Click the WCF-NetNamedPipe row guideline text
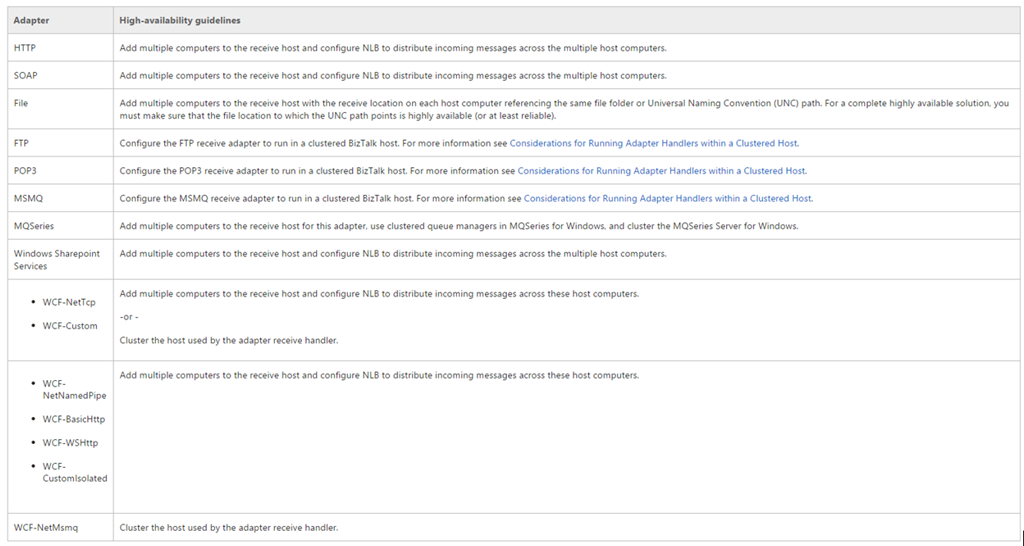Viewport: 1024px width, 546px height. pos(379,375)
